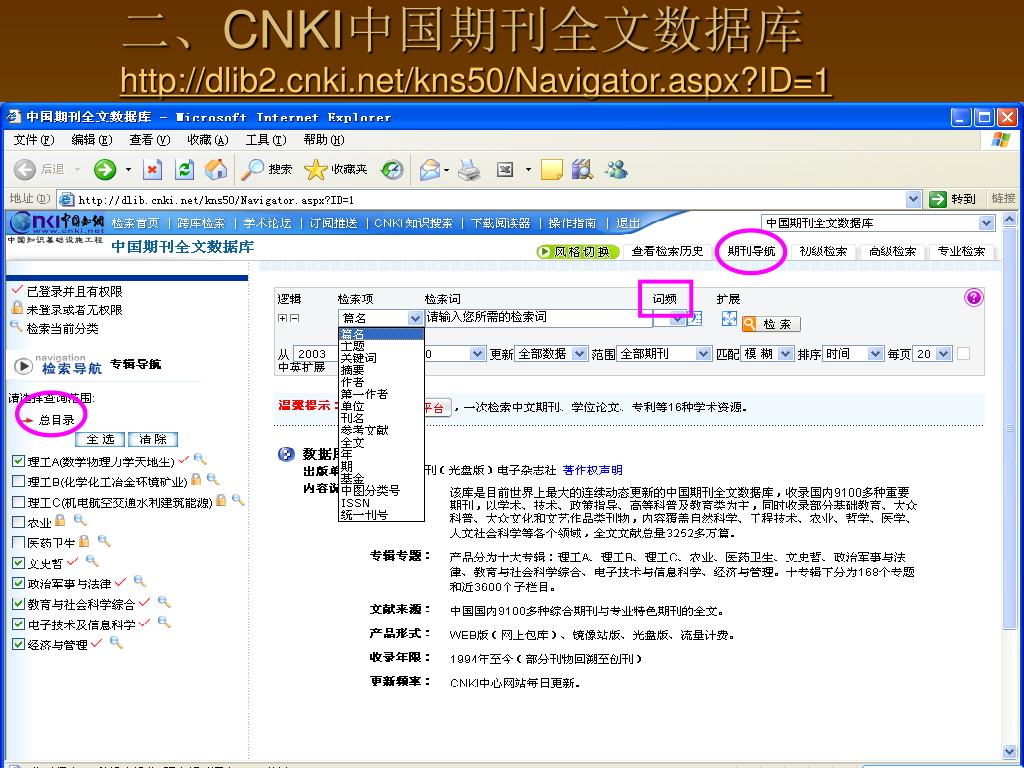
Task: Click the play icon beside 检索导航
Action: tap(24, 366)
